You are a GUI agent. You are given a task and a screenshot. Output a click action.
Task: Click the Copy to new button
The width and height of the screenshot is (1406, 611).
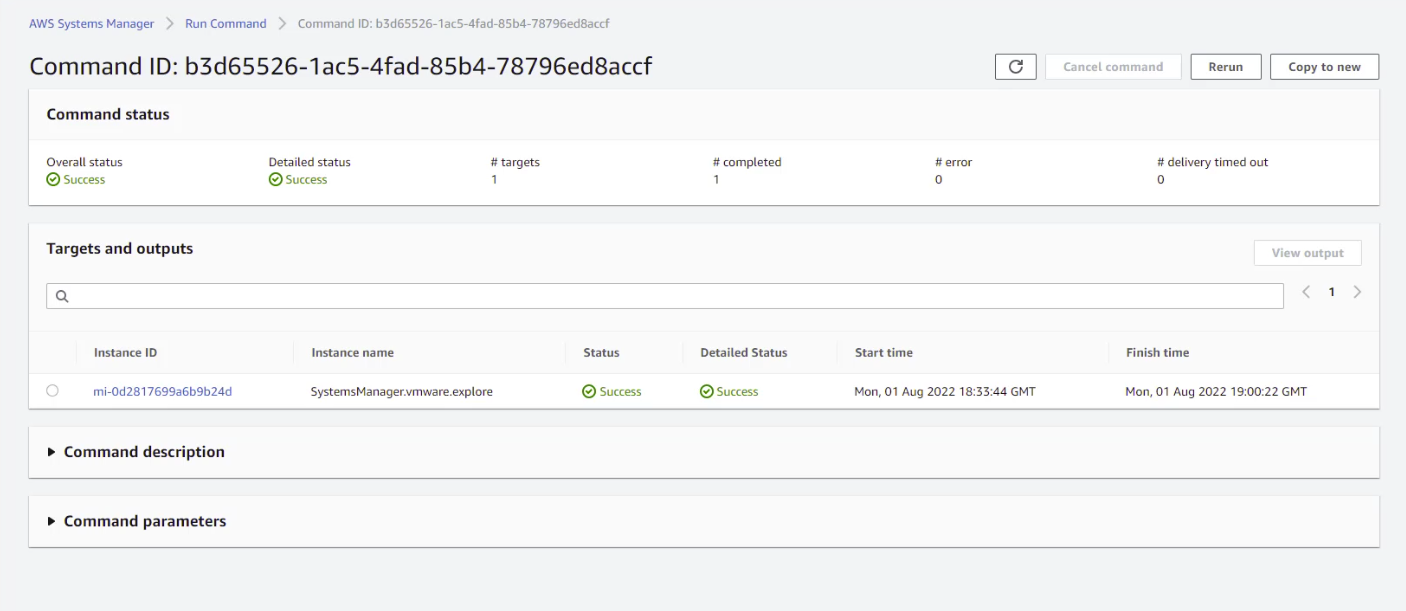(1324, 66)
